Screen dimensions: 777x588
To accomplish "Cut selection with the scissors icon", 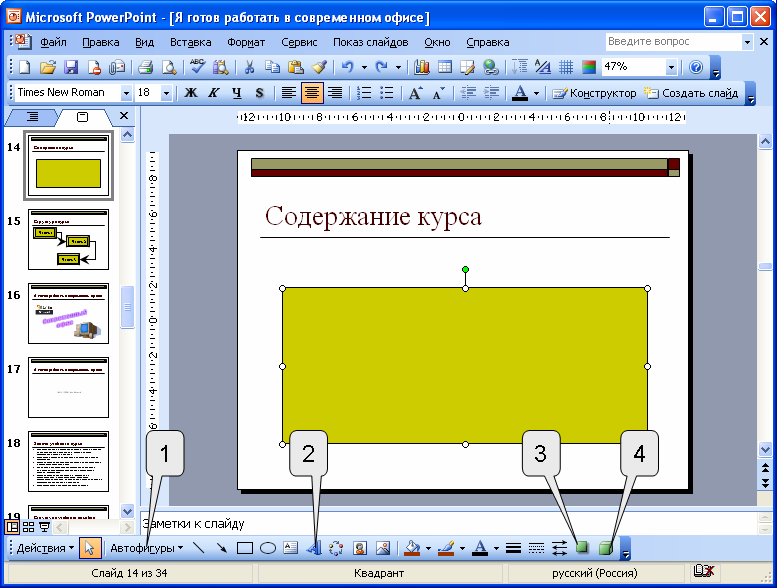I will (249, 67).
